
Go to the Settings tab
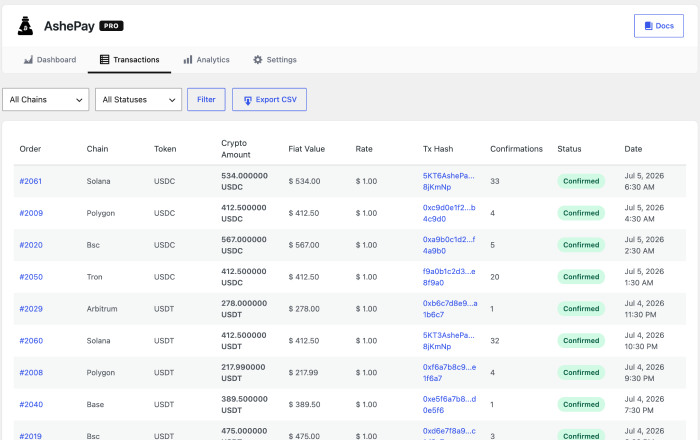[x=275, y=60]
